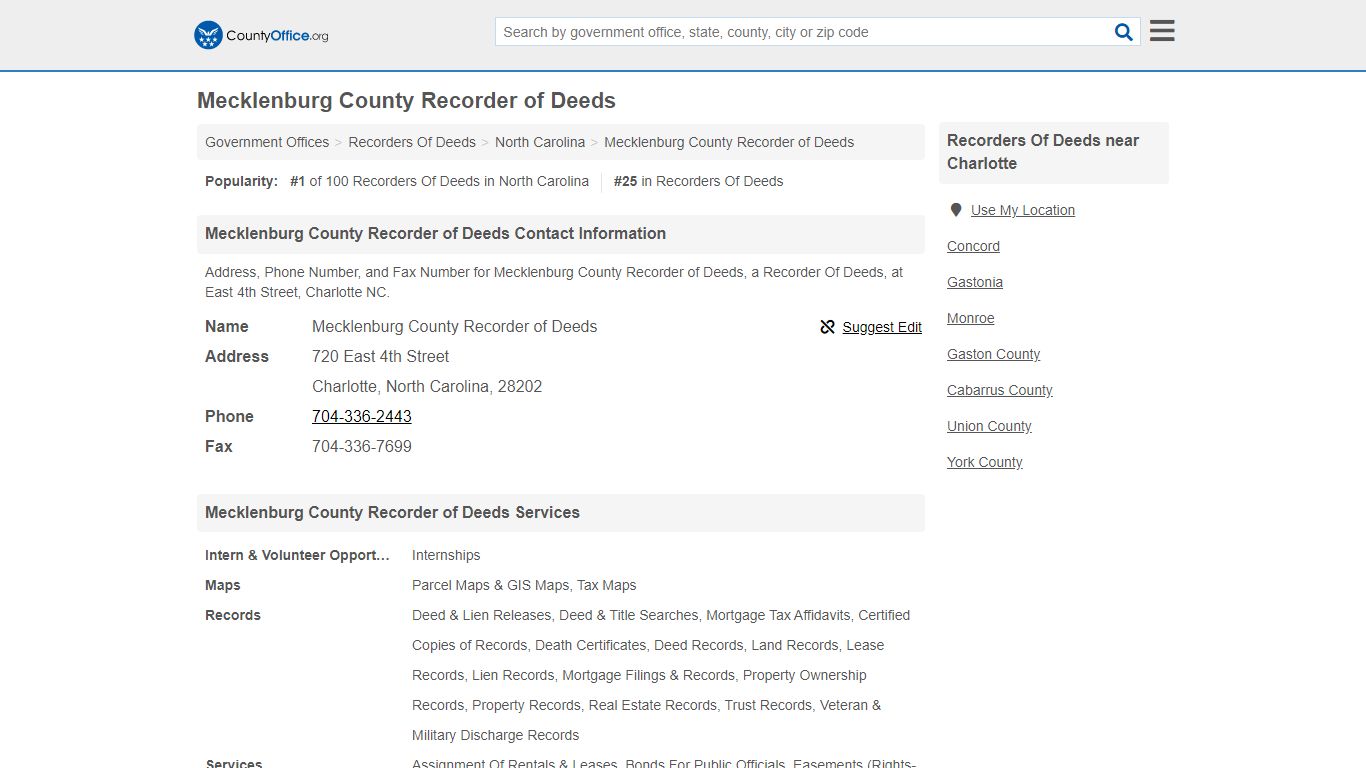Open the CountyOffice.org home logo
The width and height of the screenshot is (1366, 768).
[x=260, y=35]
